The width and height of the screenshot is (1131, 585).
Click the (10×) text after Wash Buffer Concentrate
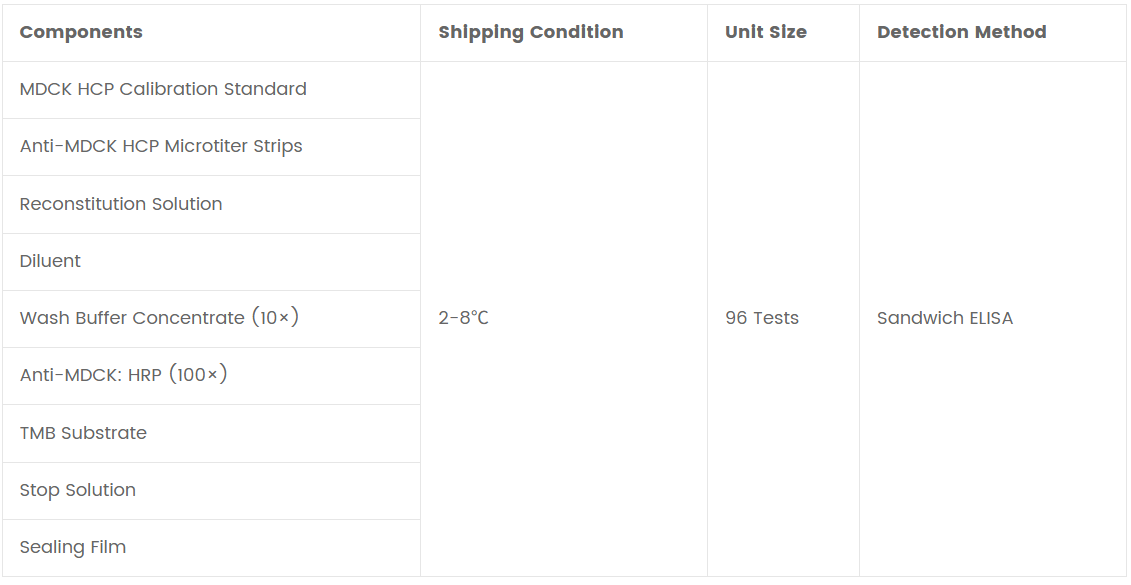tap(275, 318)
